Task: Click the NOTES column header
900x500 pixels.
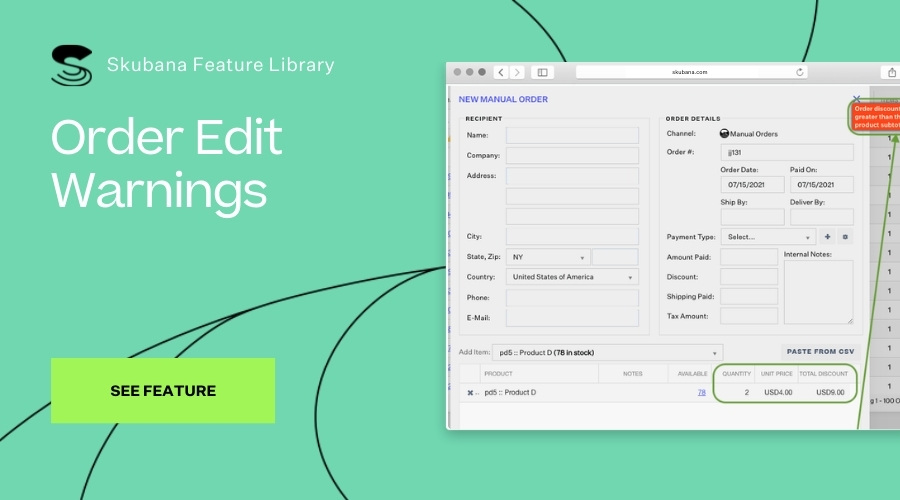Action: [x=633, y=374]
